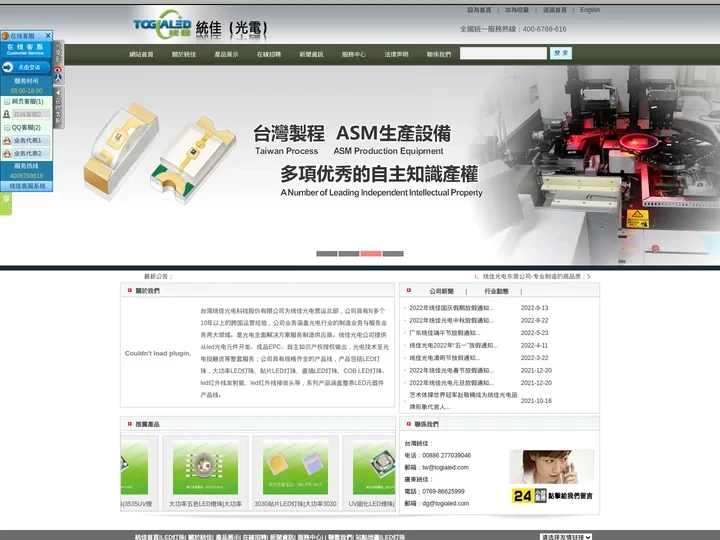Open 關於統佳 menu item
The height and width of the screenshot is (540, 720).
[x=184, y=54]
